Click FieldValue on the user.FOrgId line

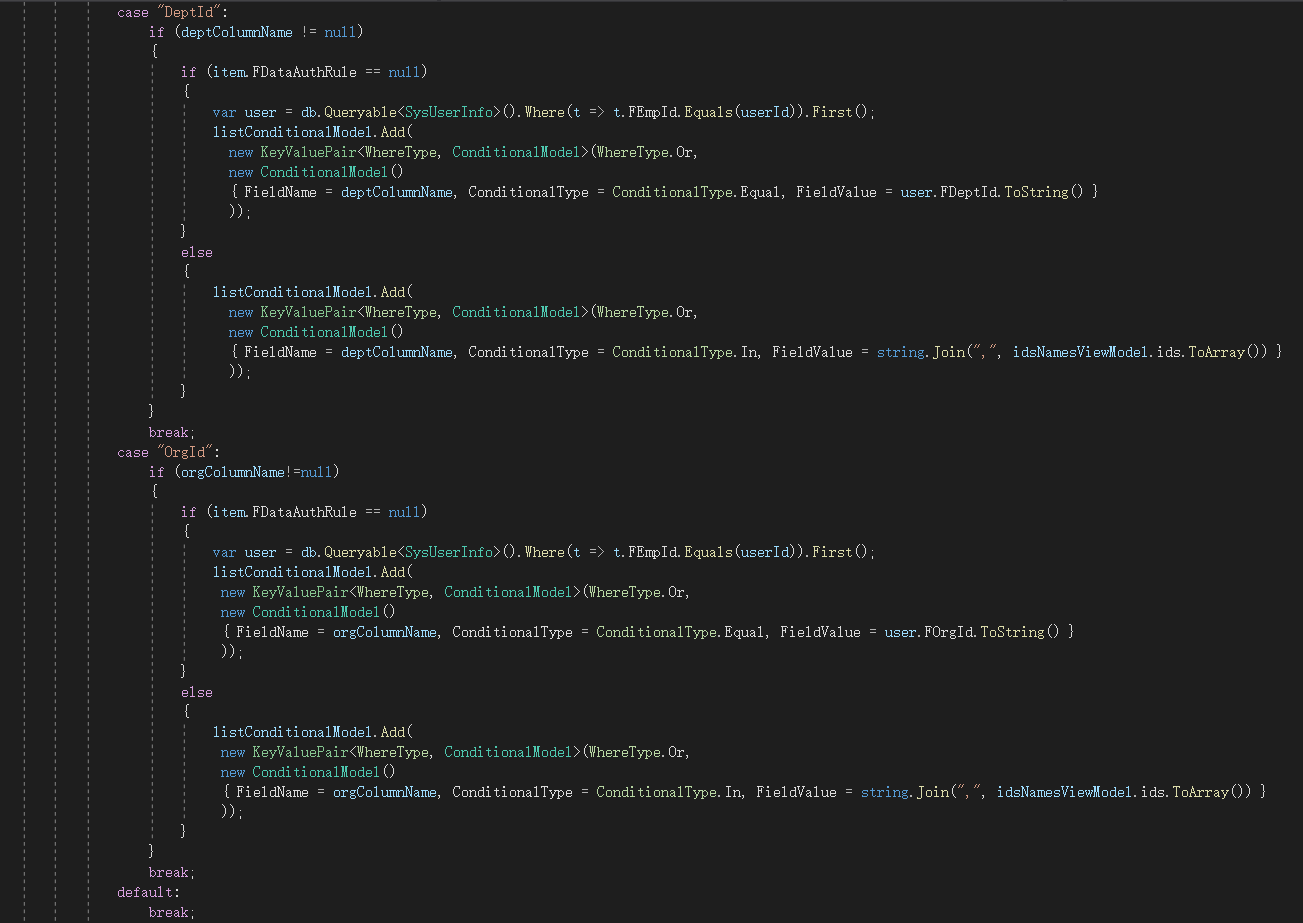(820, 632)
